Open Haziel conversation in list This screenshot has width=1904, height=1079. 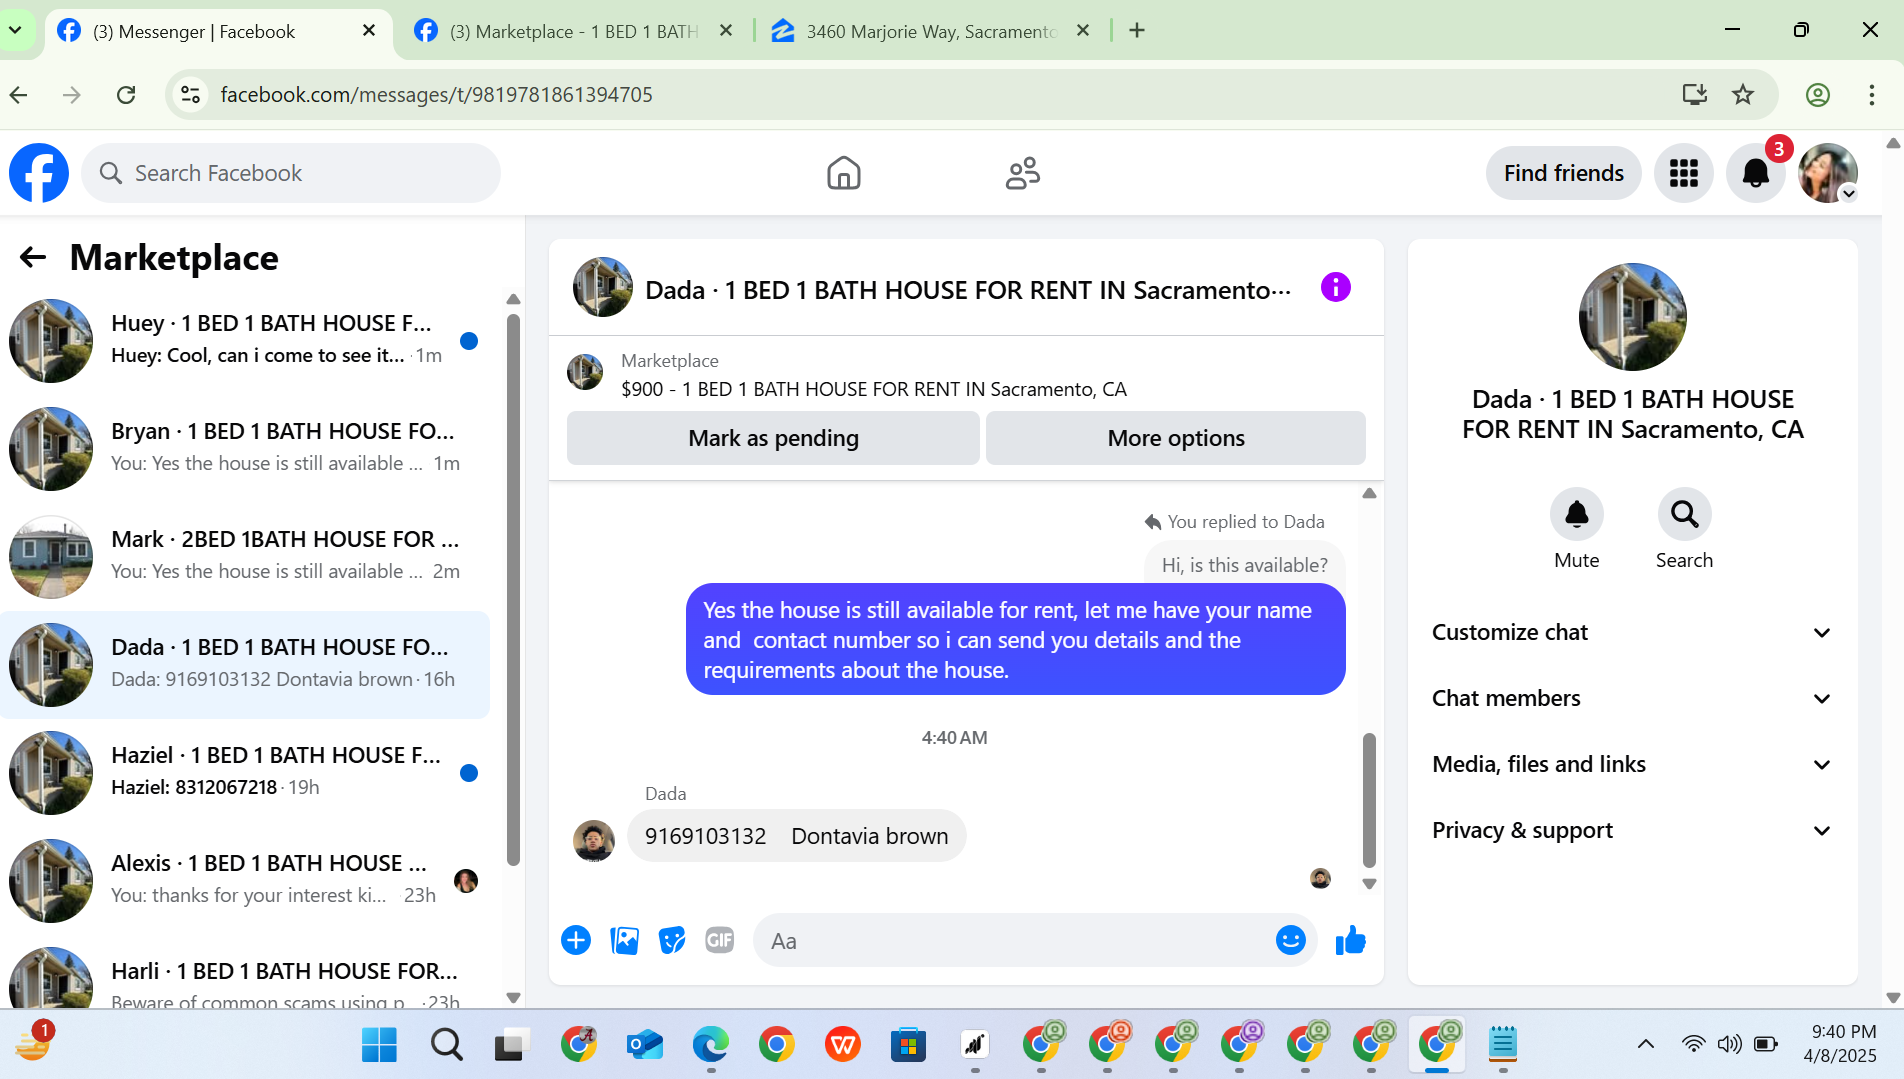pyautogui.click(x=245, y=772)
